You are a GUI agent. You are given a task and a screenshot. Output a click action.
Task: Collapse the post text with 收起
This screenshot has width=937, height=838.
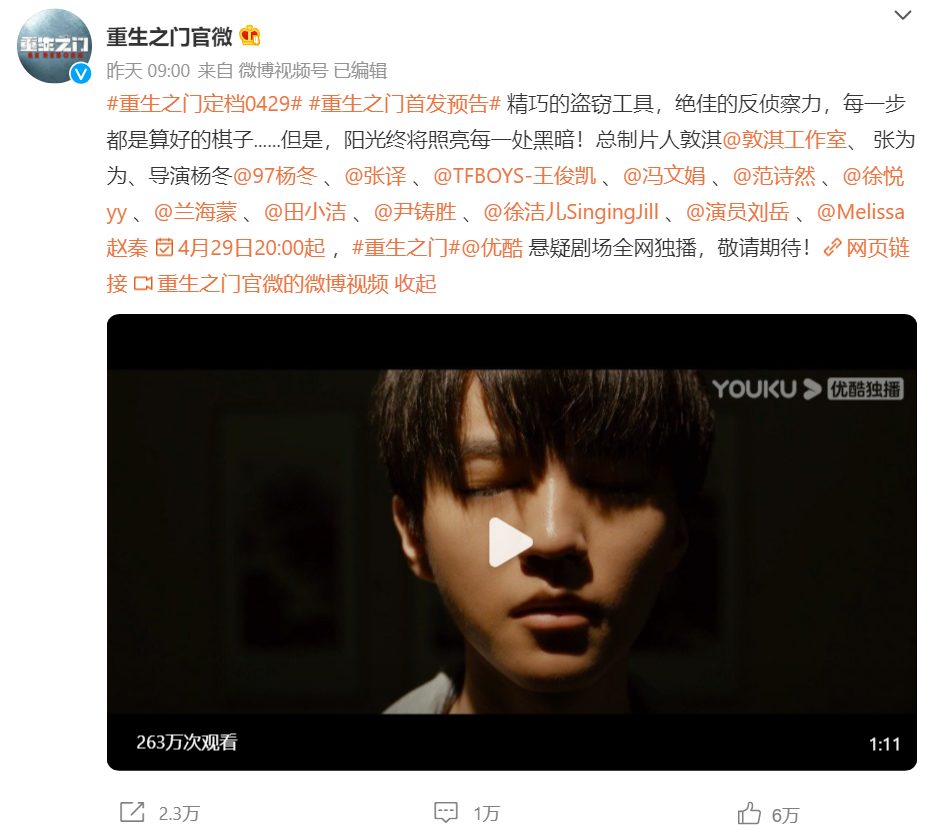click(415, 283)
